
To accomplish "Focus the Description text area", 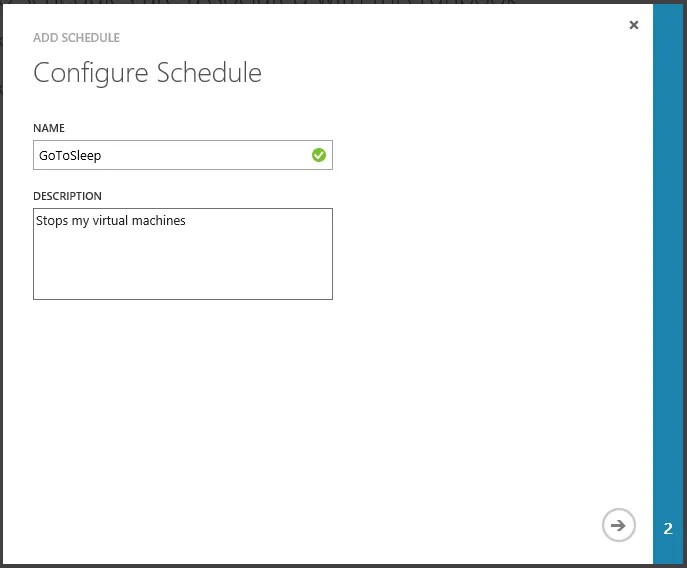I will click(x=183, y=254).
